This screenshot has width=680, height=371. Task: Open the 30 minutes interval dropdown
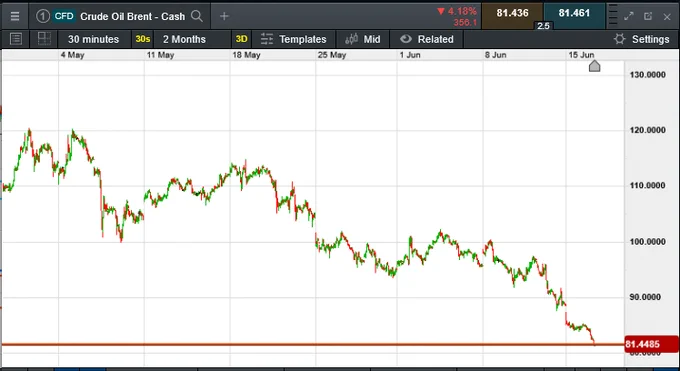coord(93,39)
